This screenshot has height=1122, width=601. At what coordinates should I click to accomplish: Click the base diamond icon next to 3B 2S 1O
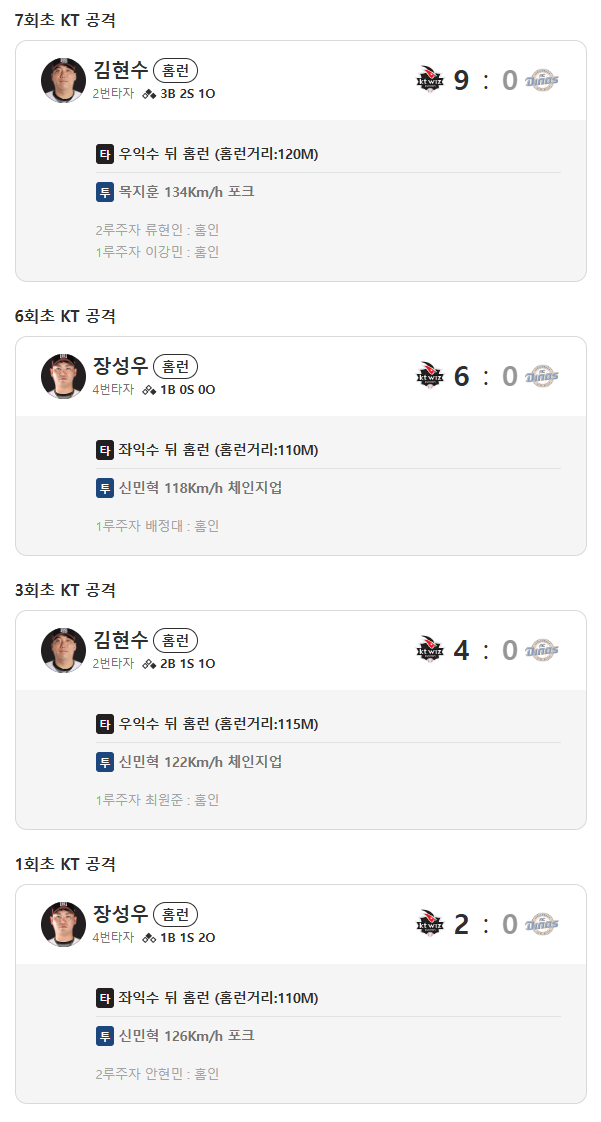point(149,94)
